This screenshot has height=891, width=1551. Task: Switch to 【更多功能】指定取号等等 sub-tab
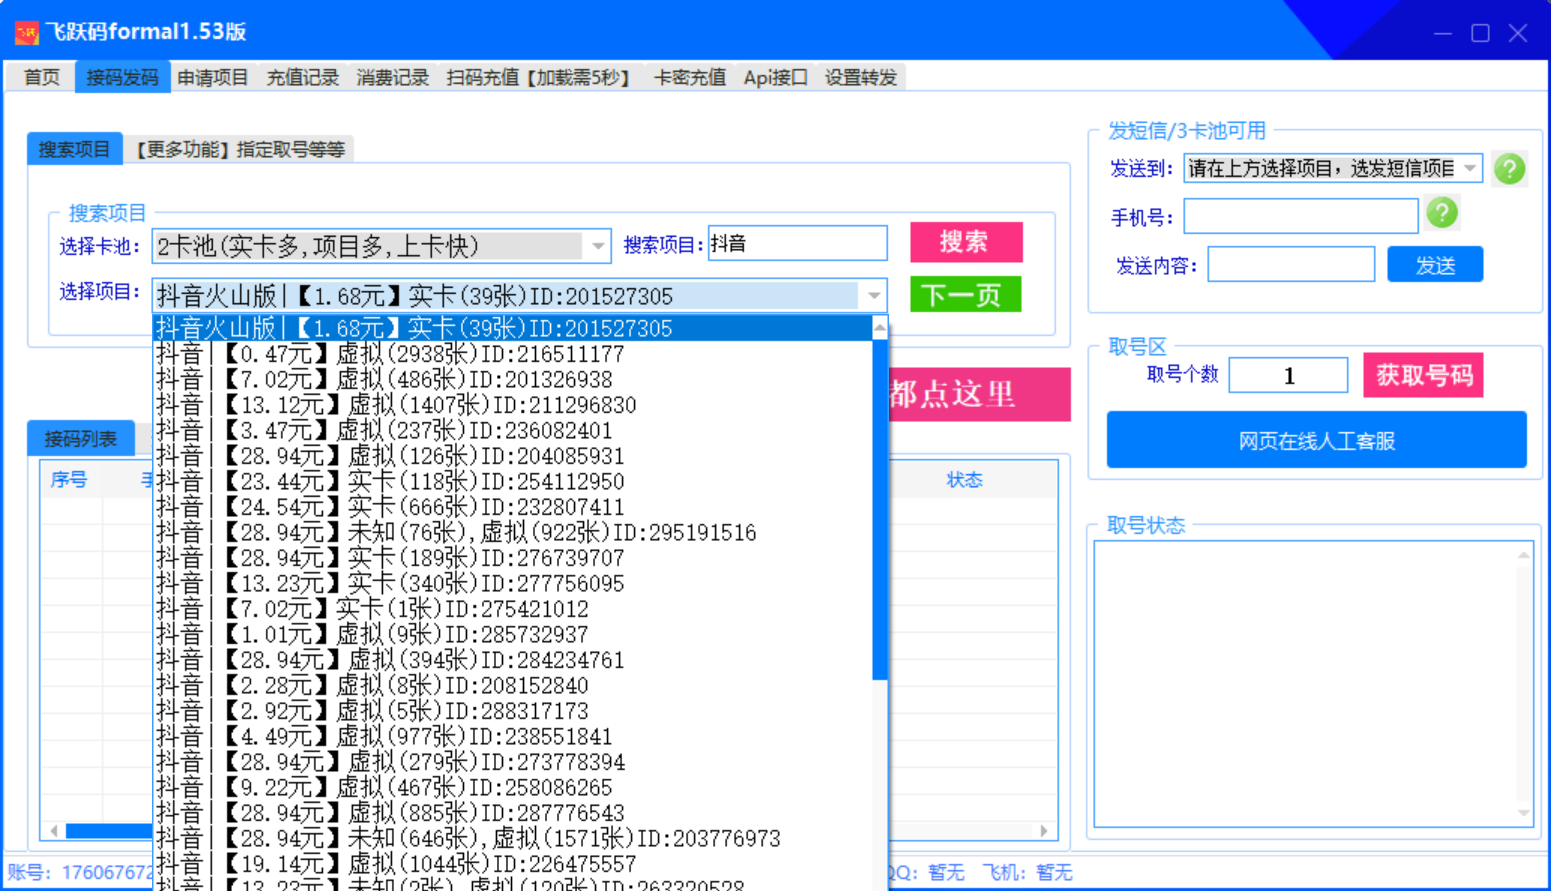238,148
